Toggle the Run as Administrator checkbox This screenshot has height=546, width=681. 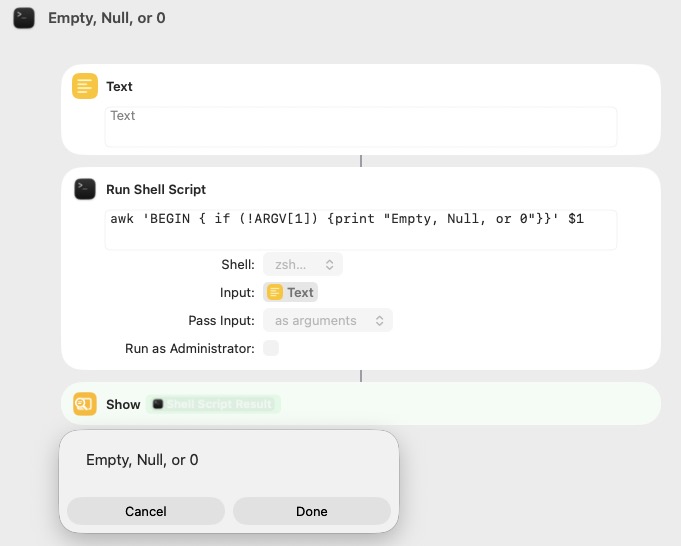coord(271,348)
